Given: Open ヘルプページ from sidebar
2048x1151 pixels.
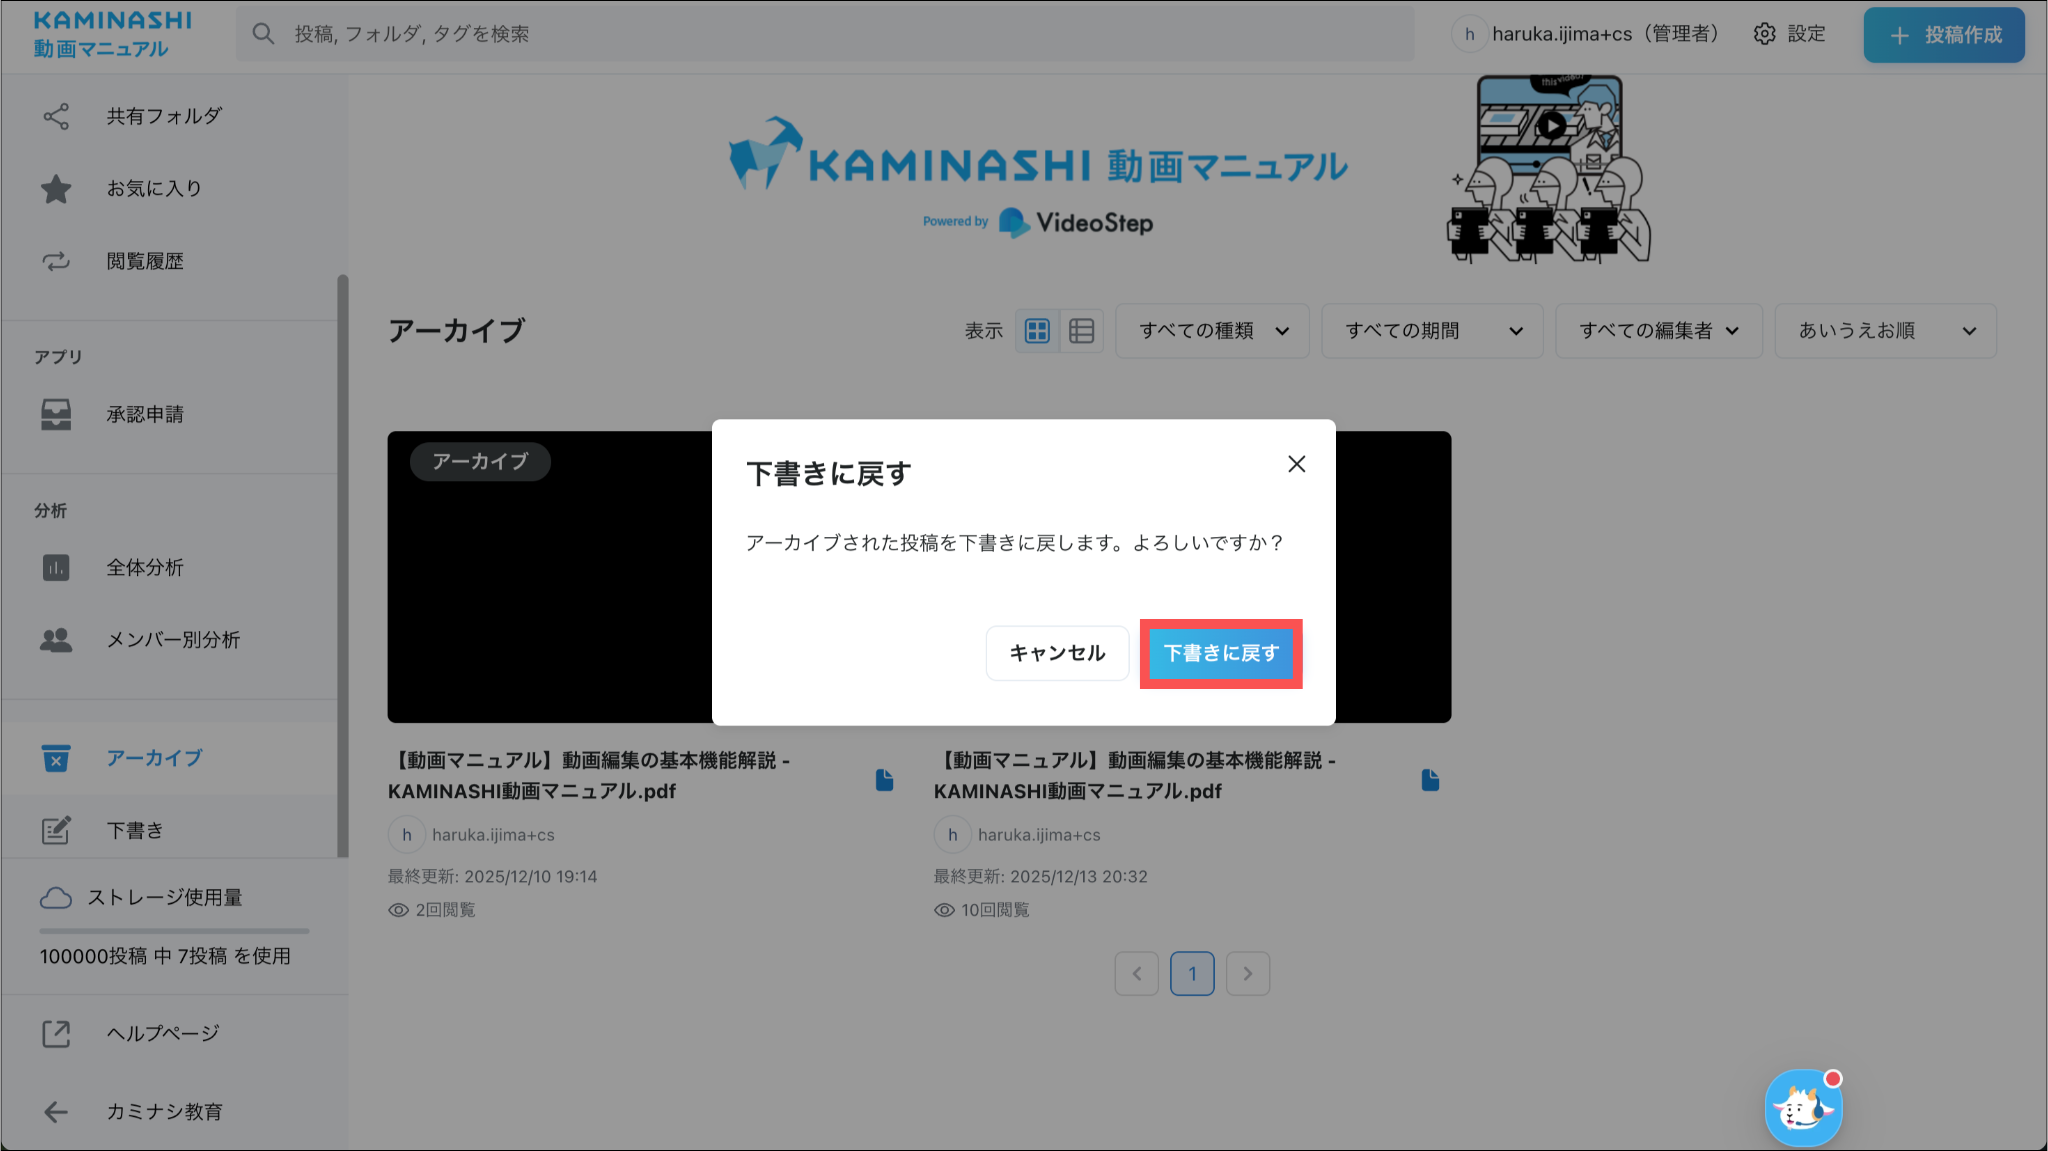Looking at the screenshot, I should pyautogui.click(x=162, y=1033).
